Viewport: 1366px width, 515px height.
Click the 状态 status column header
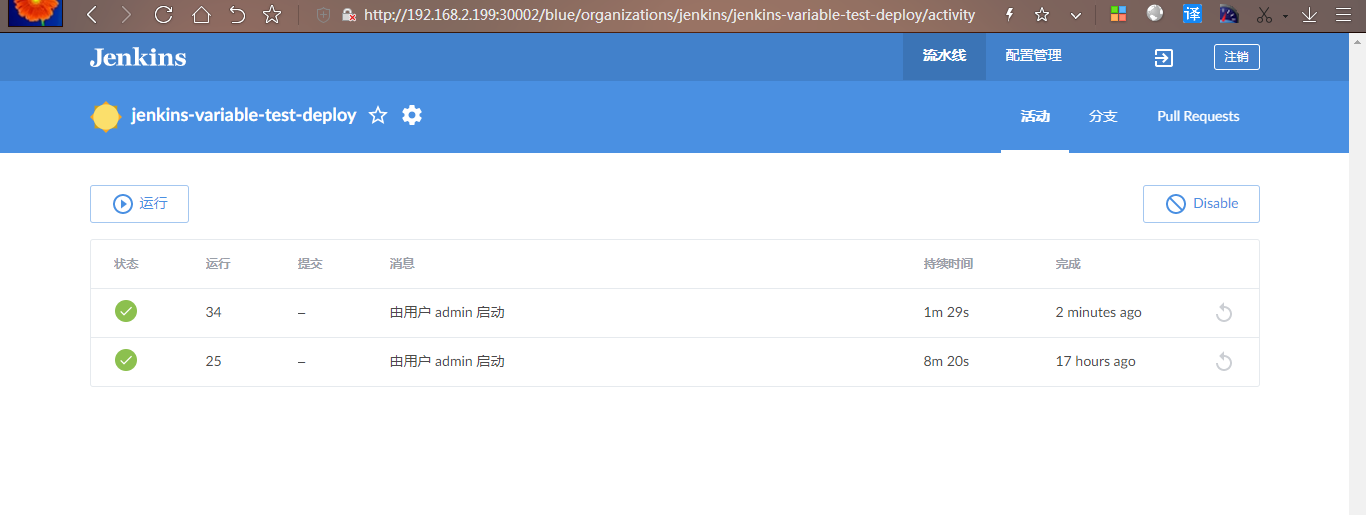point(126,264)
